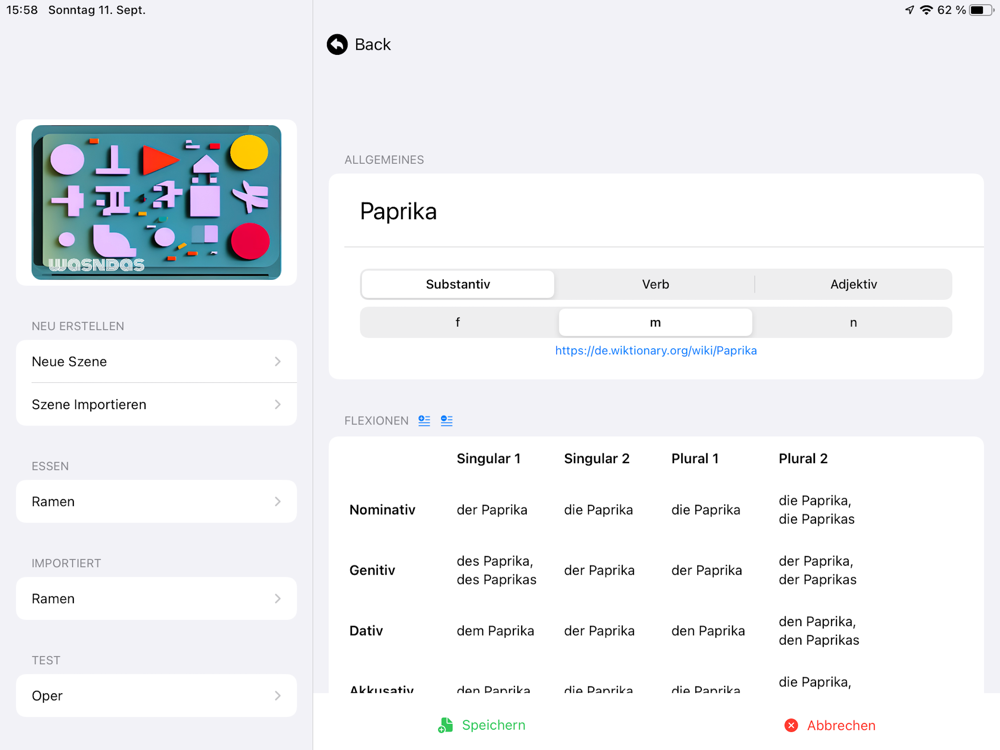Select Genitiv Singular 2 'der Paprika'
Image resolution: width=1000 pixels, height=750 pixels.
coord(599,571)
